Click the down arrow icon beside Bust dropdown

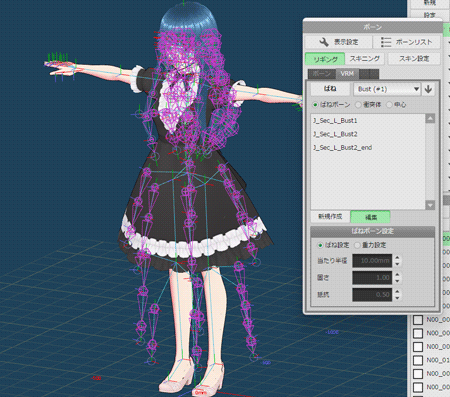tap(428, 89)
